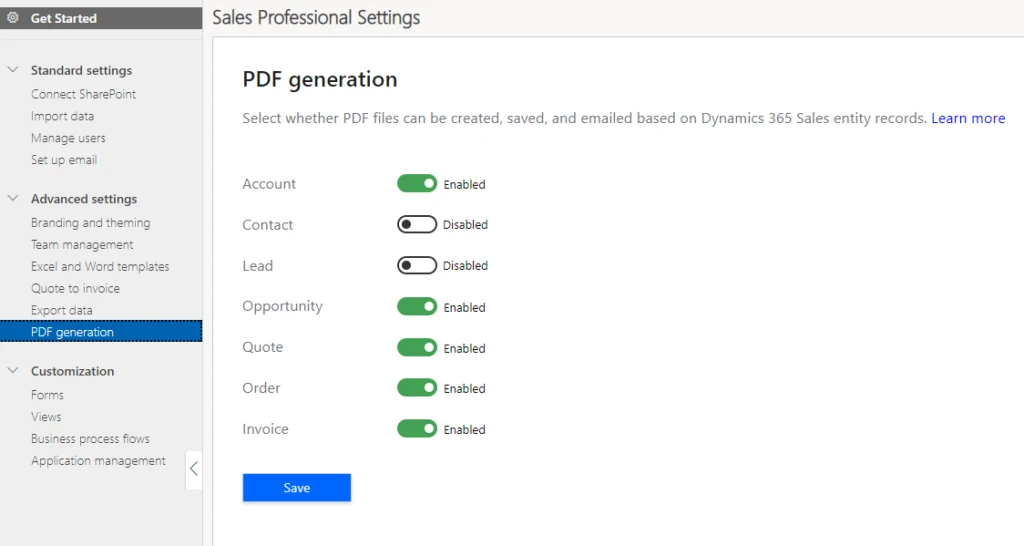The height and width of the screenshot is (546, 1024).
Task: Select Set up email
Action: tap(64, 160)
